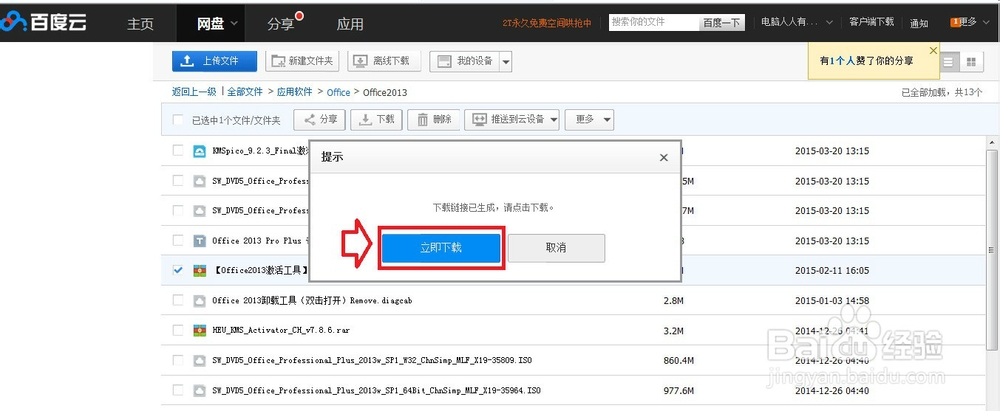Open 通知 notifications
The image size is (1000, 411).
919,23
